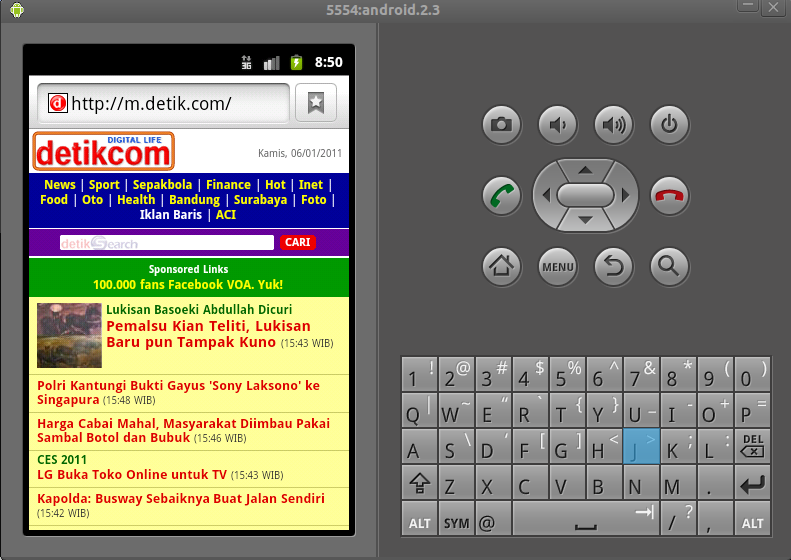Open bookmarks with the star icon

tap(316, 103)
